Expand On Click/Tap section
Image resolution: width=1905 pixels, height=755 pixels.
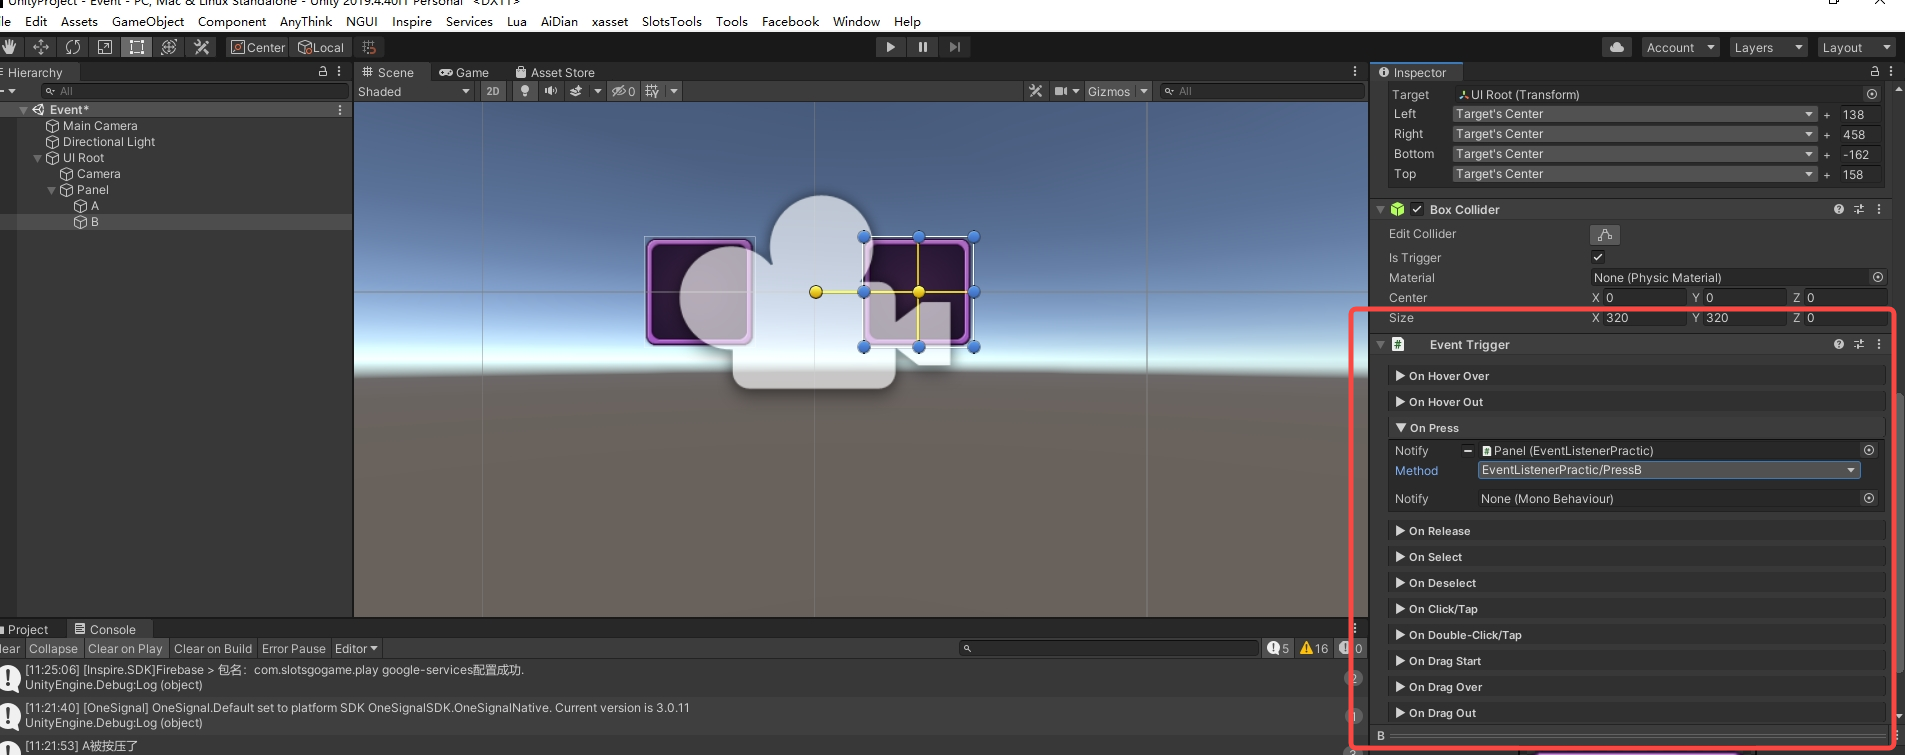(1637, 609)
